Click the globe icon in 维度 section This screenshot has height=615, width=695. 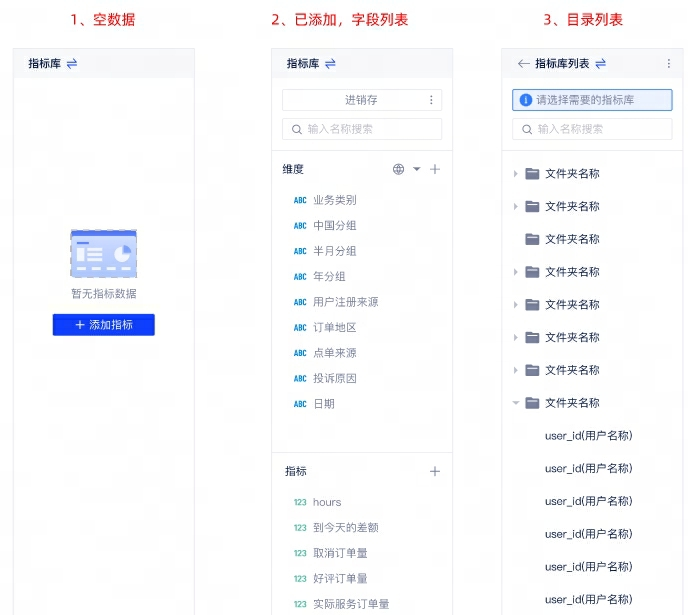(399, 169)
